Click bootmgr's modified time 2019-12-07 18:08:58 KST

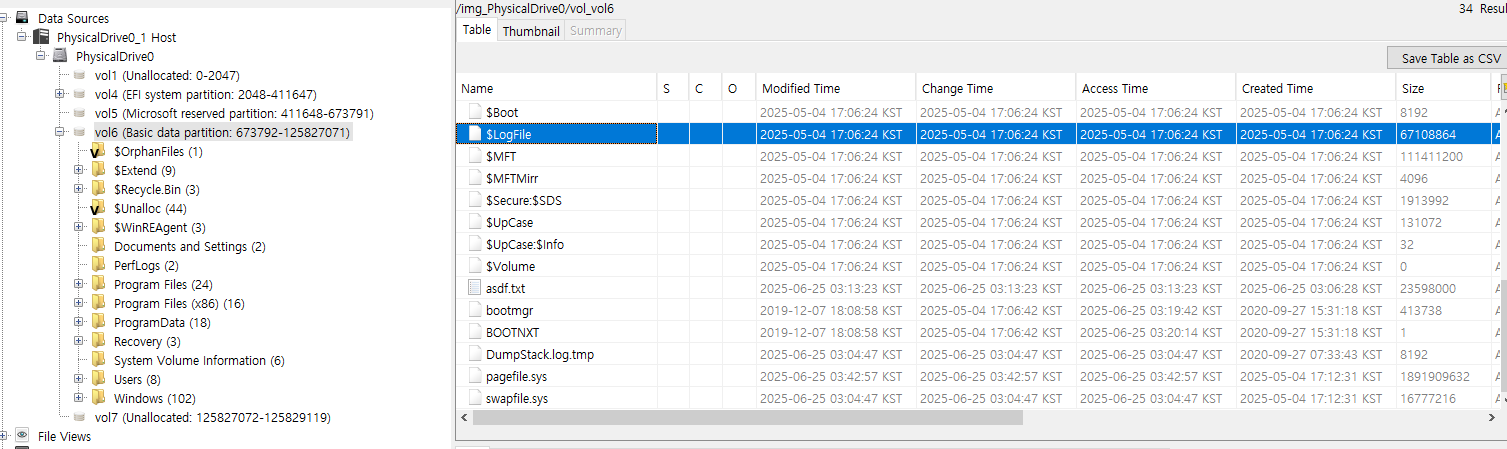pos(831,310)
